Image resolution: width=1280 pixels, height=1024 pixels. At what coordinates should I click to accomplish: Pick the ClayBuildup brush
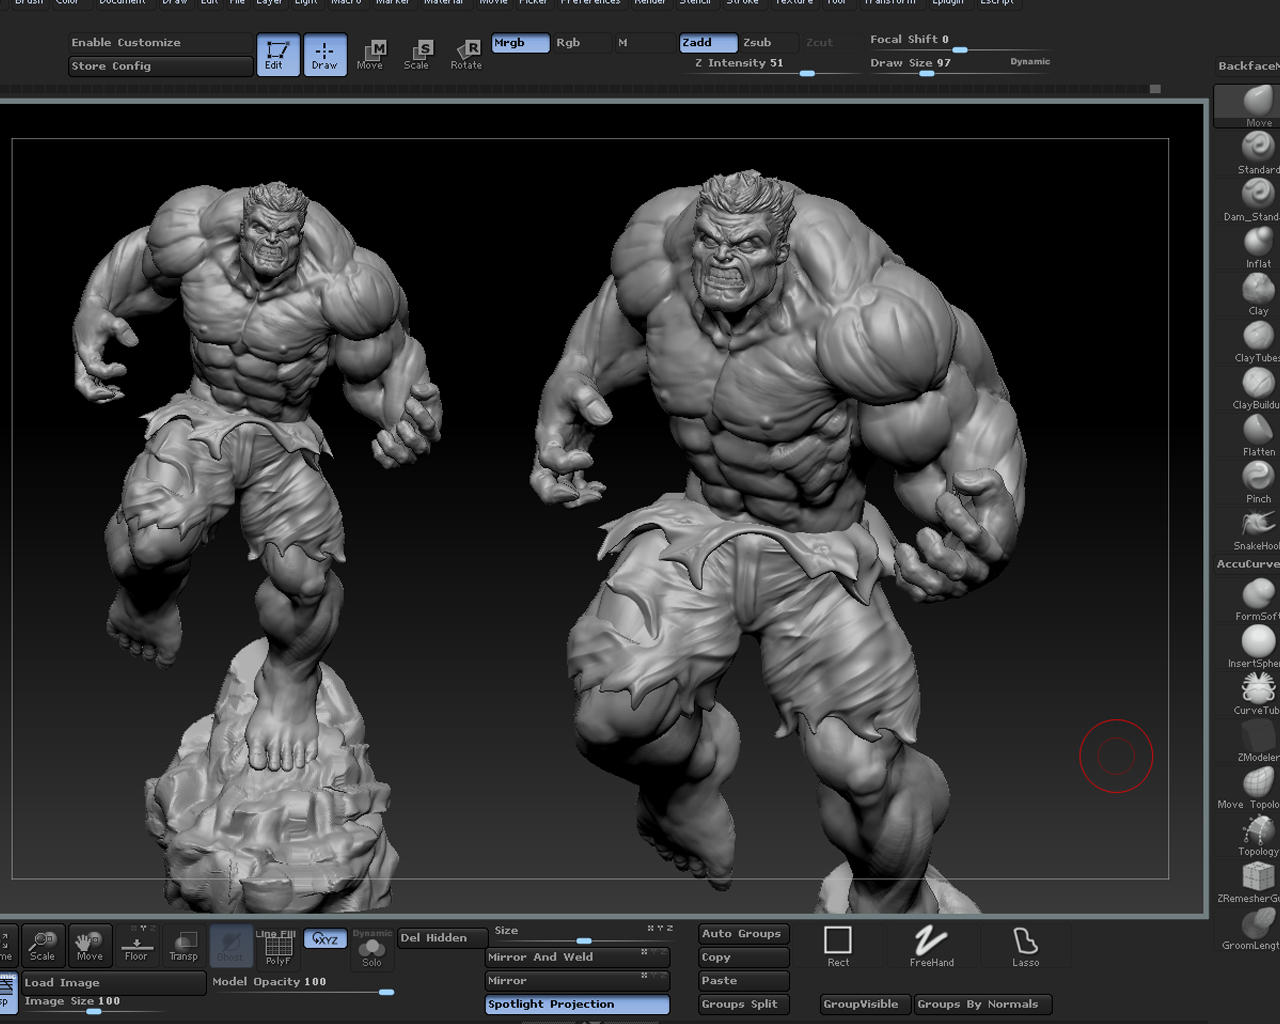tap(1257, 388)
